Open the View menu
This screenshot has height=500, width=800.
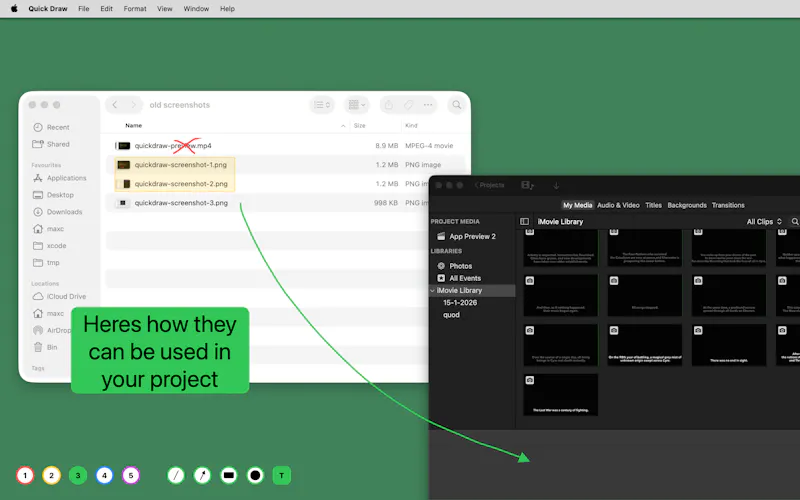165,9
